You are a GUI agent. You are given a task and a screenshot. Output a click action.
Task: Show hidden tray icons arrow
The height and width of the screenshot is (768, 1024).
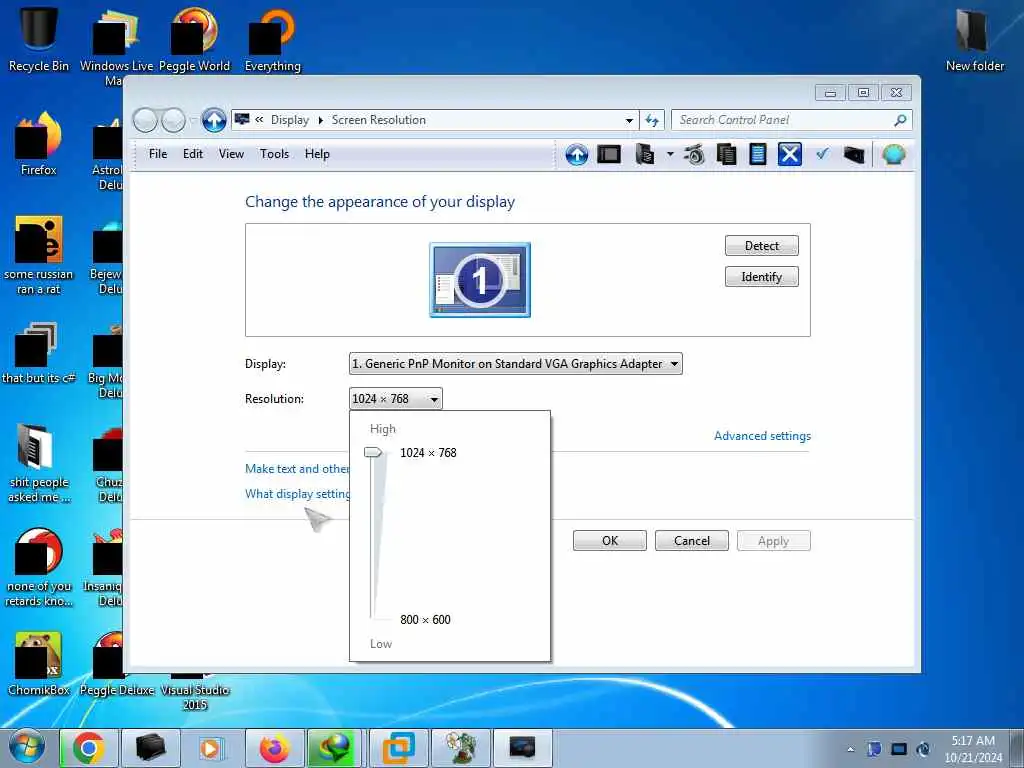click(850, 749)
